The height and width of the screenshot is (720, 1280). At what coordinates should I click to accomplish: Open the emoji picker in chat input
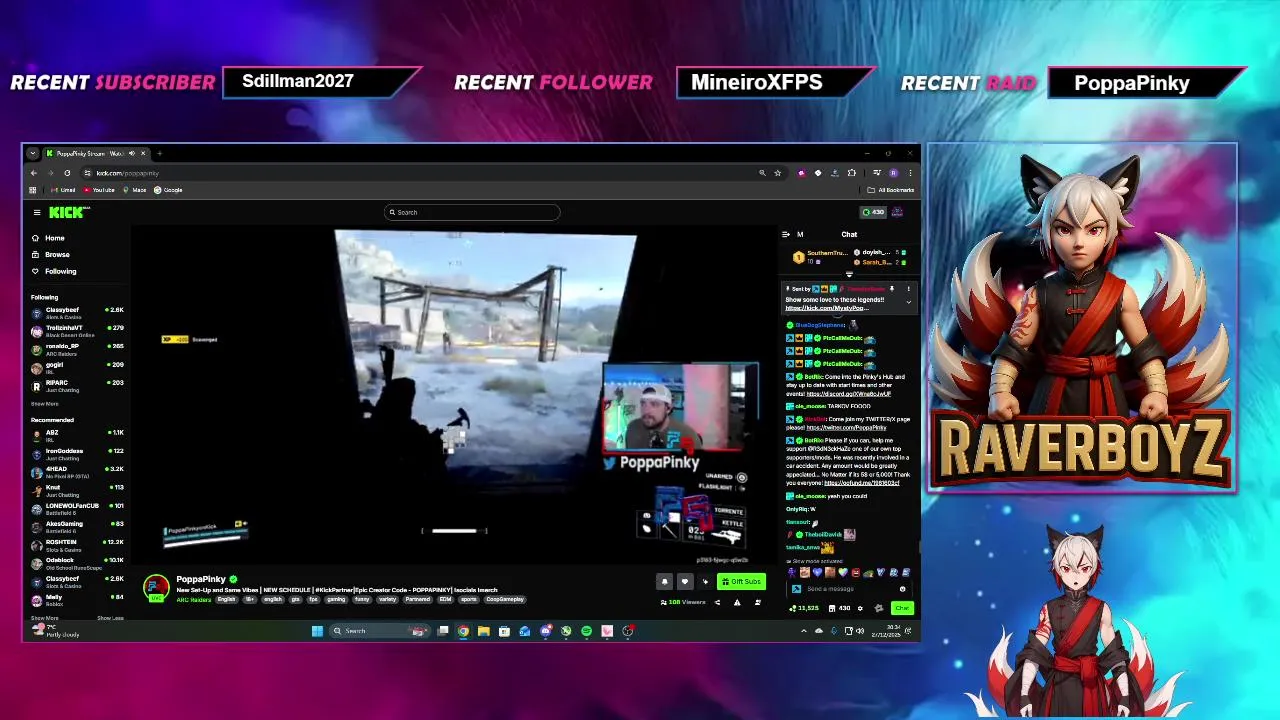tap(902, 589)
